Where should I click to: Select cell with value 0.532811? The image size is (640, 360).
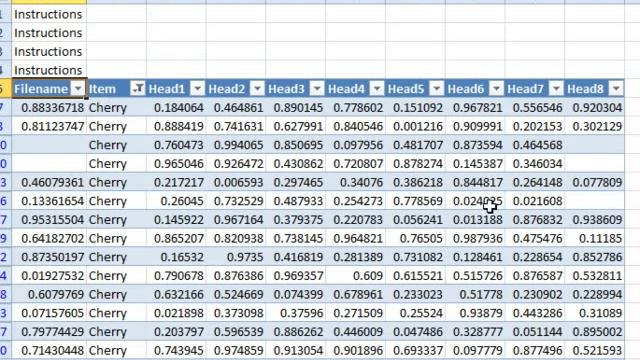click(595, 276)
